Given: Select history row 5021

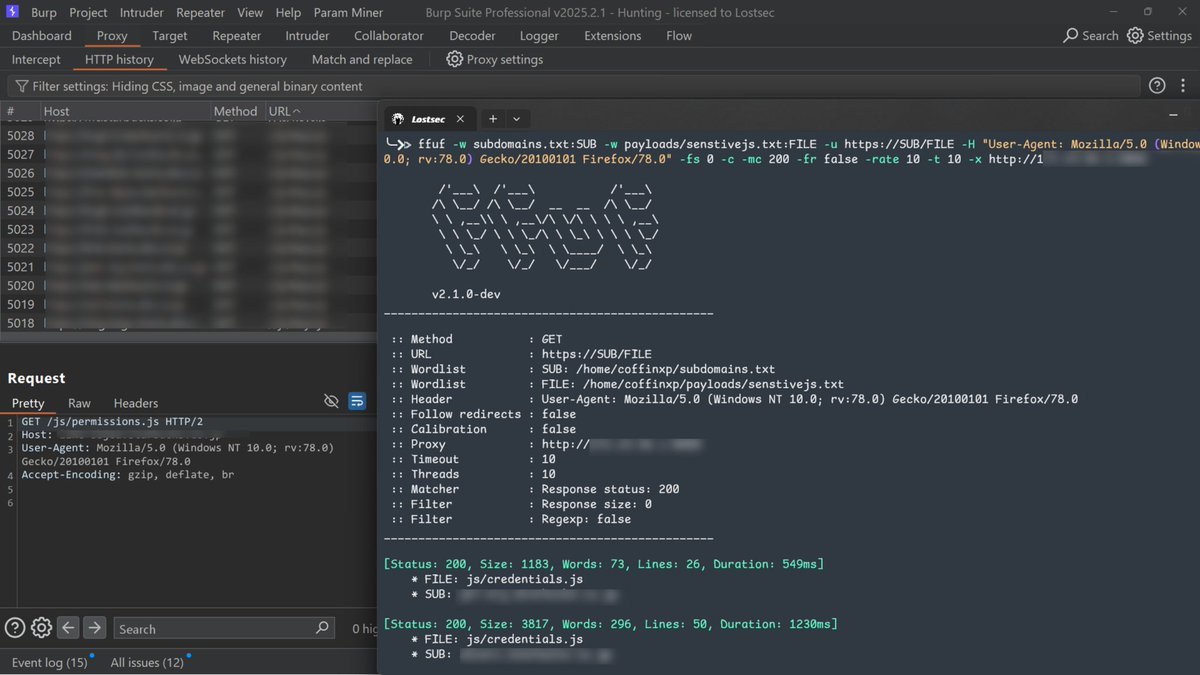Looking at the screenshot, I should (x=189, y=266).
